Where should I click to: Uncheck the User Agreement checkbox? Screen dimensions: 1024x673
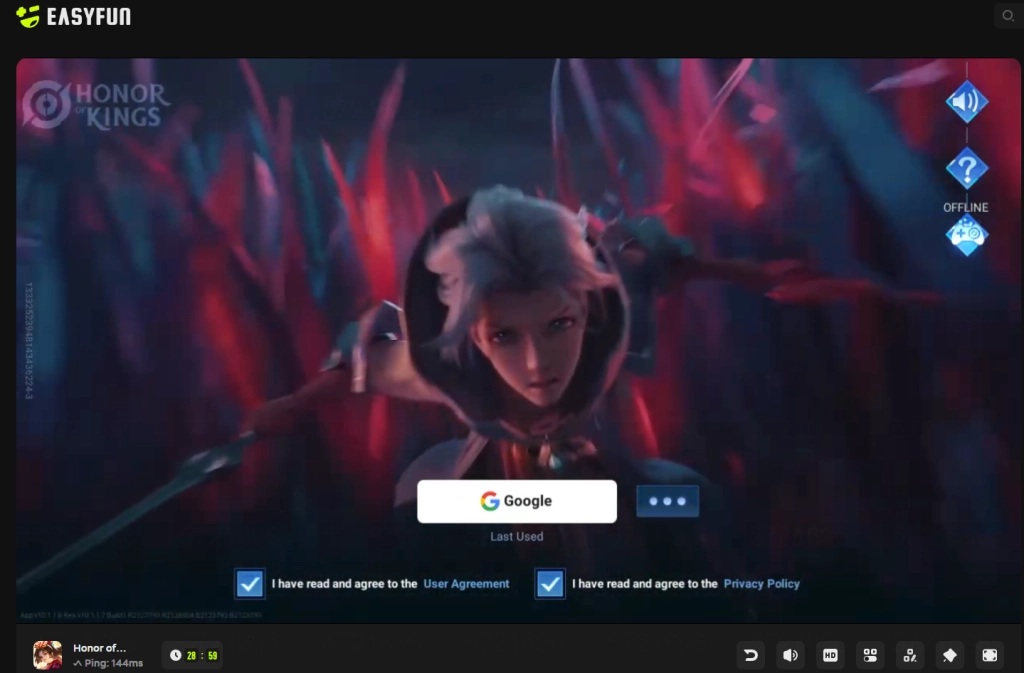pyautogui.click(x=249, y=584)
